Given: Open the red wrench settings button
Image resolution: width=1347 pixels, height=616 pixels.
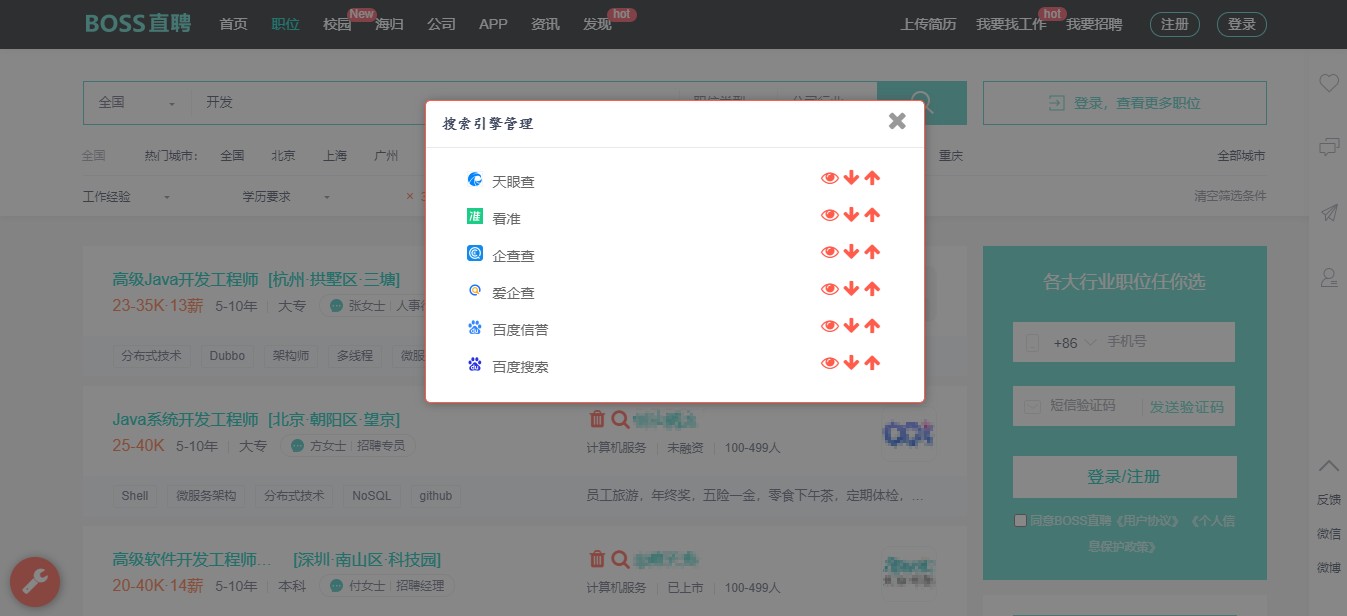Looking at the screenshot, I should [x=35, y=581].
